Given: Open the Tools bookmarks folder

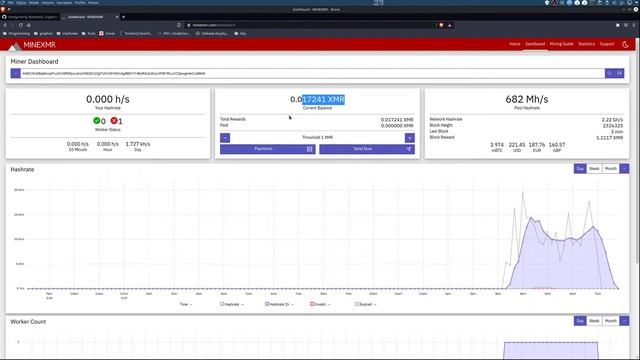Looking at the screenshot, I should point(89,33).
